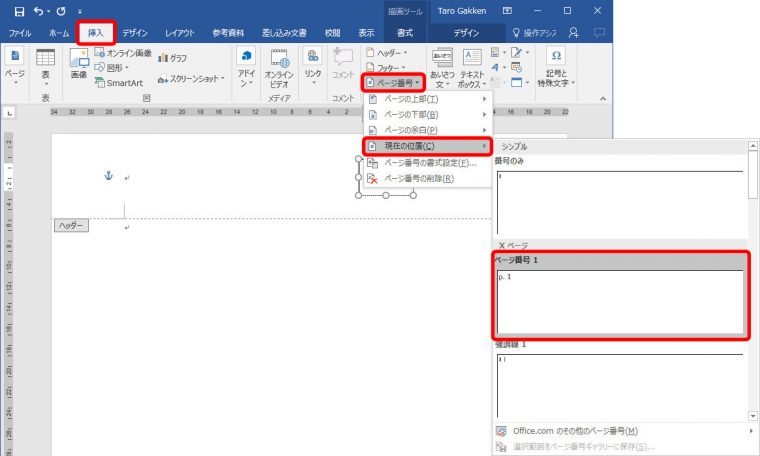Insert a table with the 表 button
Image resolution: width=760 pixels, height=456 pixels.
[46, 67]
